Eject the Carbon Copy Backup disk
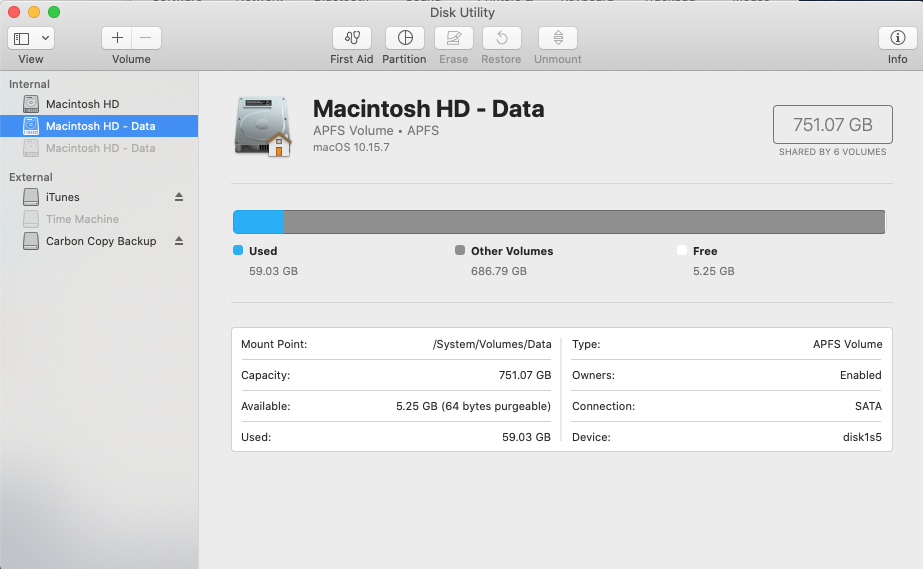This screenshot has height=569, width=923. 179,241
